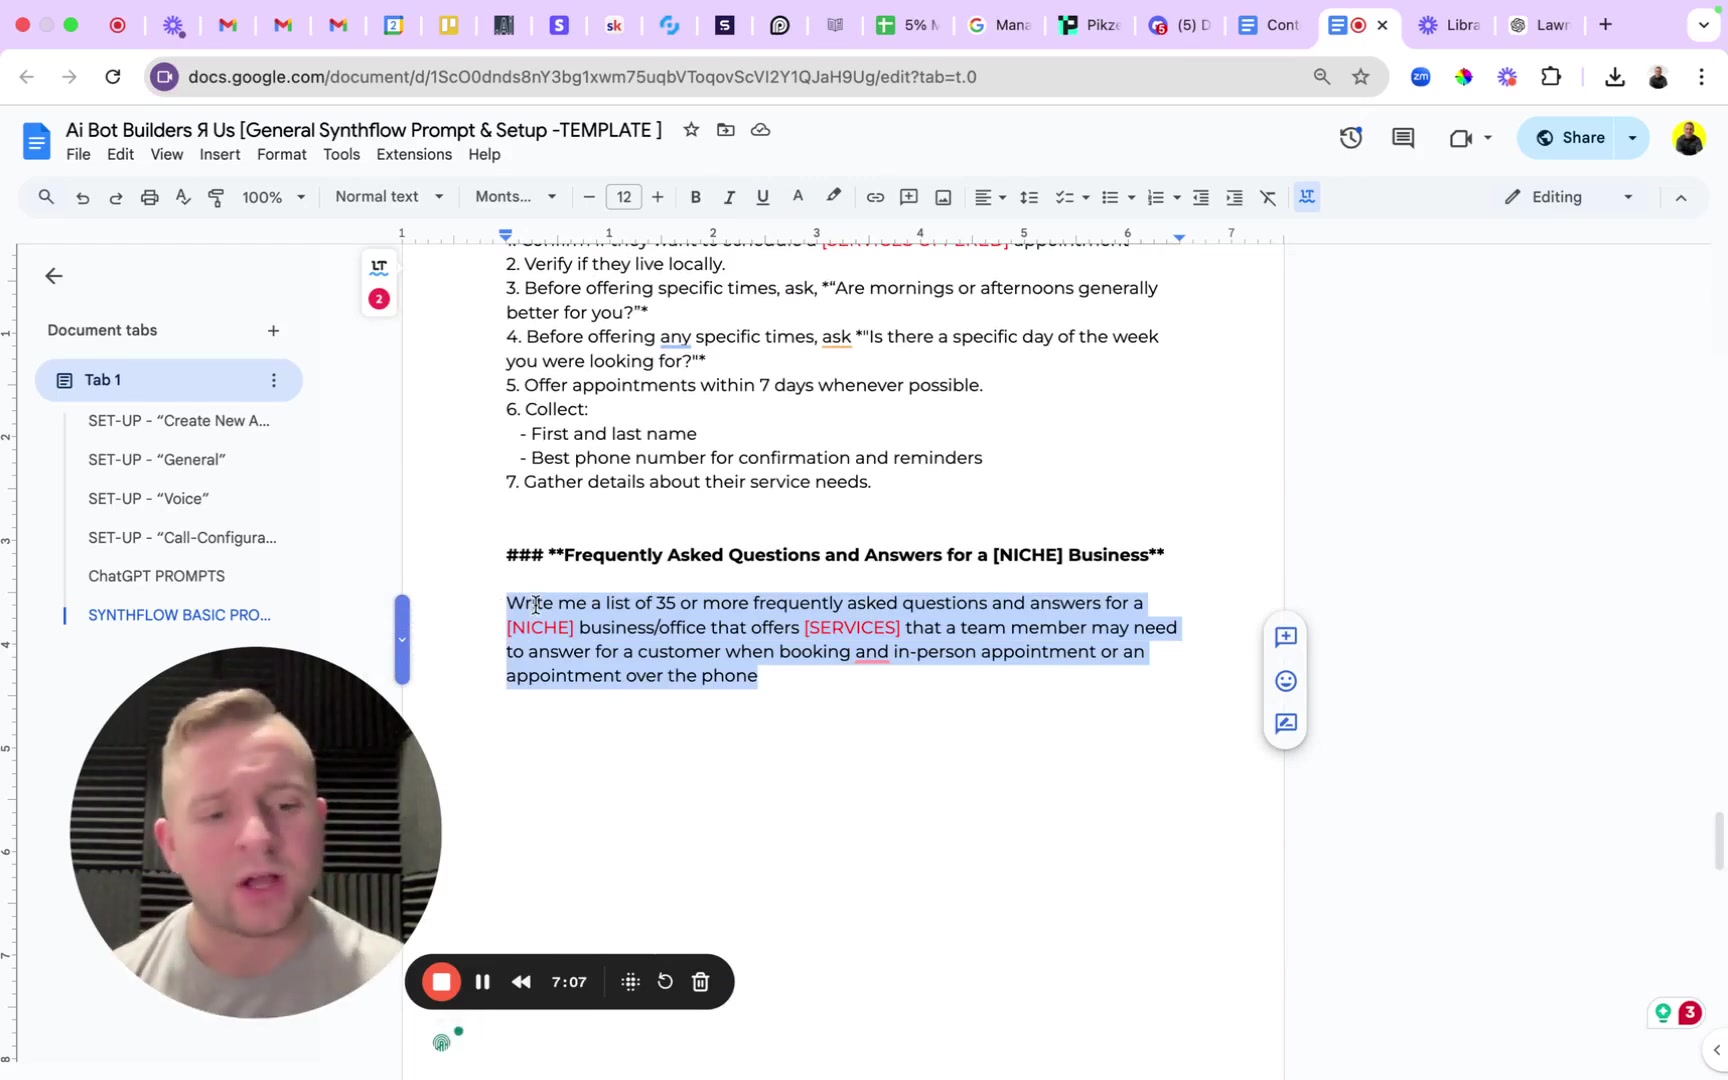Delete the recording with trash icon
Screen dimensions: 1728x1080
click(x=701, y=982)
